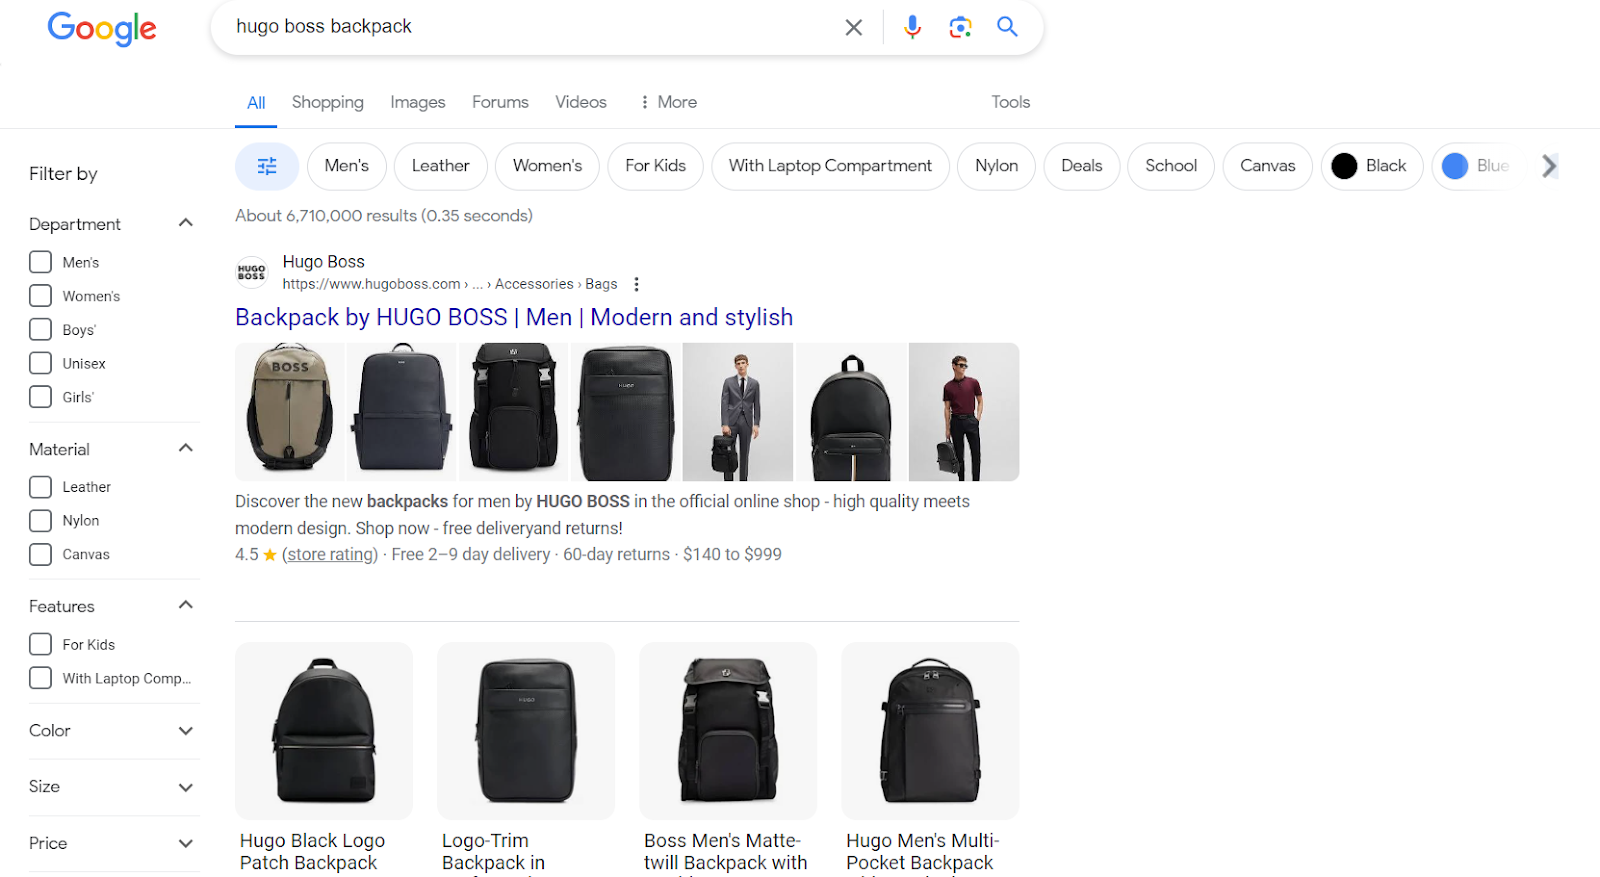Switch to the Forums tab
Image resolution: width=1600 pixels, height=877 pixels.
[x=500, y=102]
